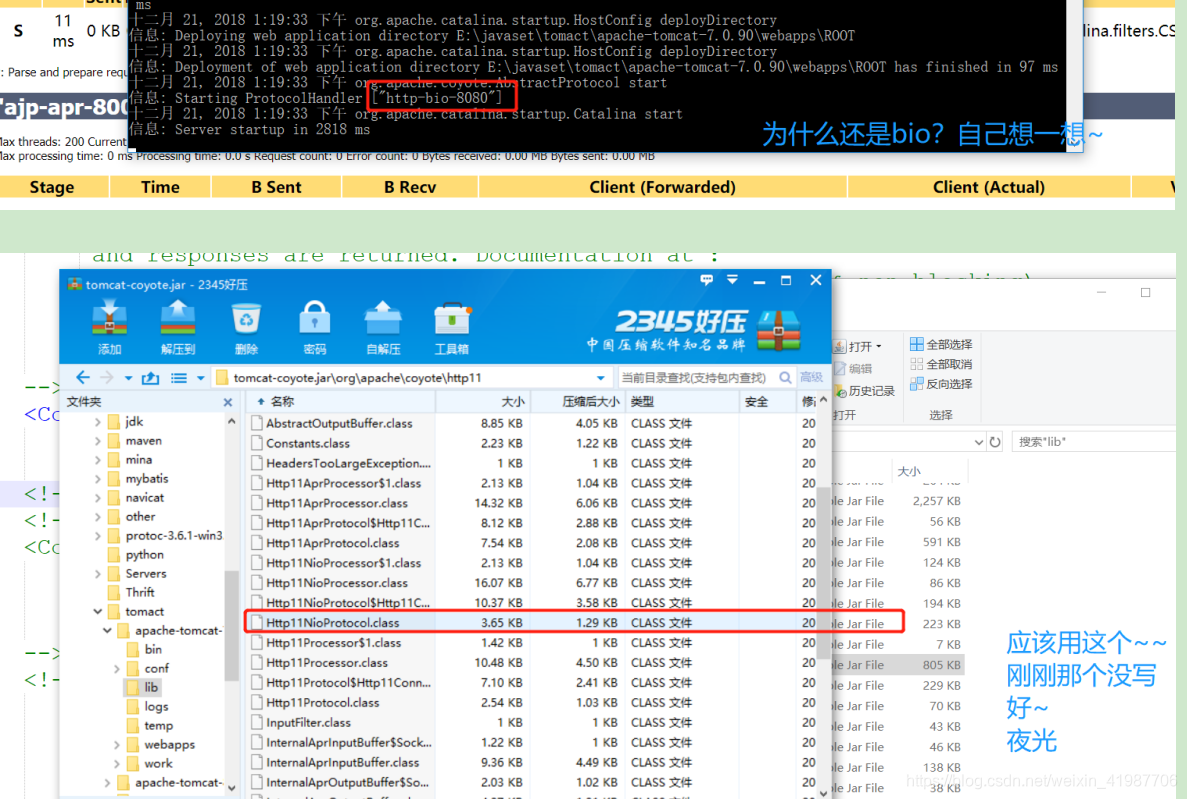Screen dimensions: 1187x799
Task: Click the 大小 column header in Explorer
Action: click(x=908, y=471)
